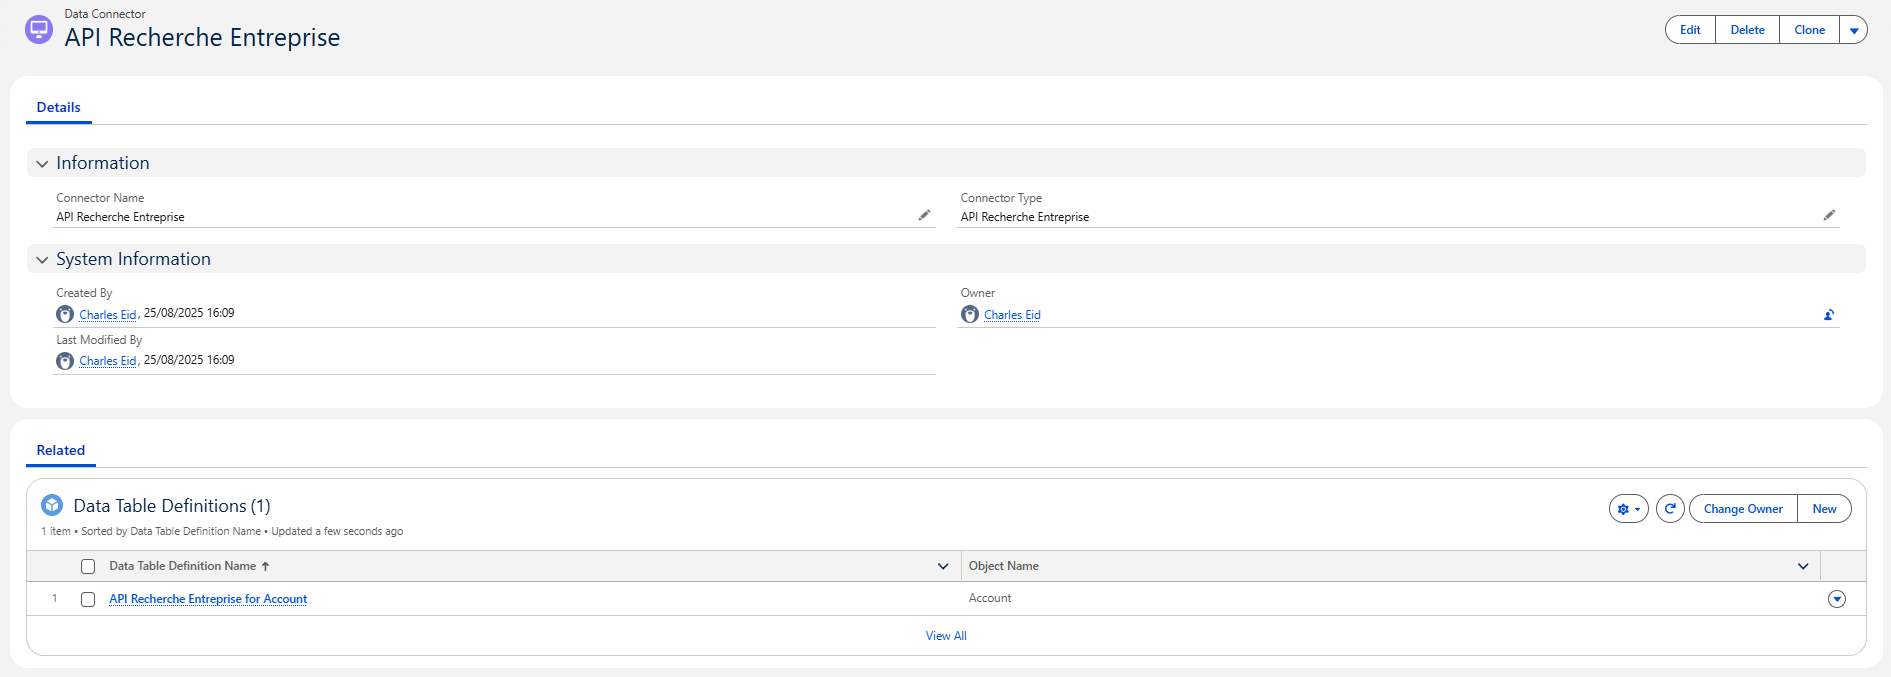Image resolution: width=1891 pixels, height=677 pixels.
Task: Open more actions dropdown next to Clone
Action: point(1854,30)
